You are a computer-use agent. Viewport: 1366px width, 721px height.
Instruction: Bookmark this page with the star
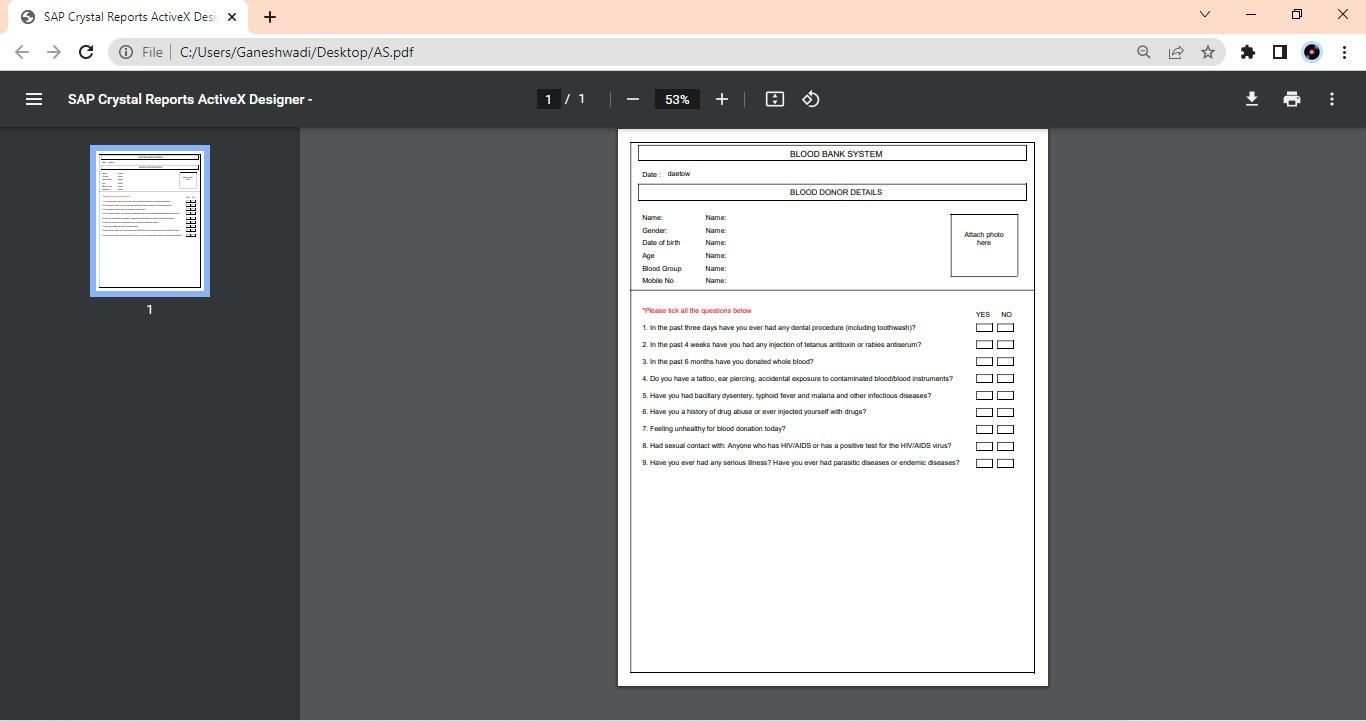click(1208, 52)
